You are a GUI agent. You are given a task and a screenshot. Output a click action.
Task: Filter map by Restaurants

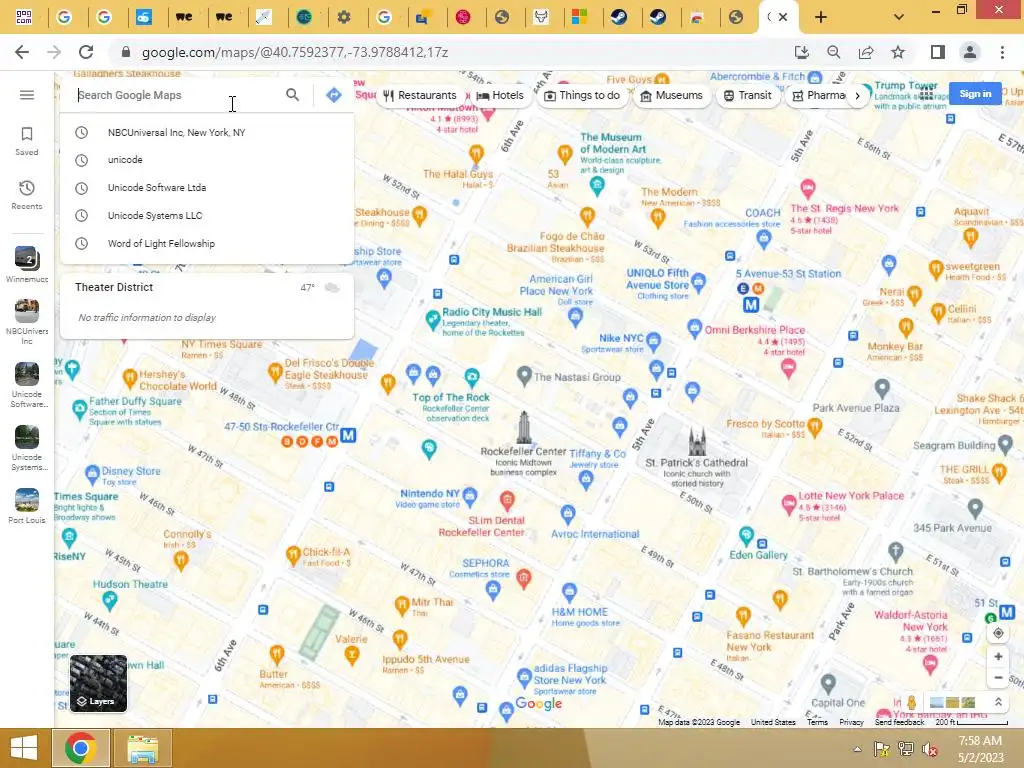(420, 95)
